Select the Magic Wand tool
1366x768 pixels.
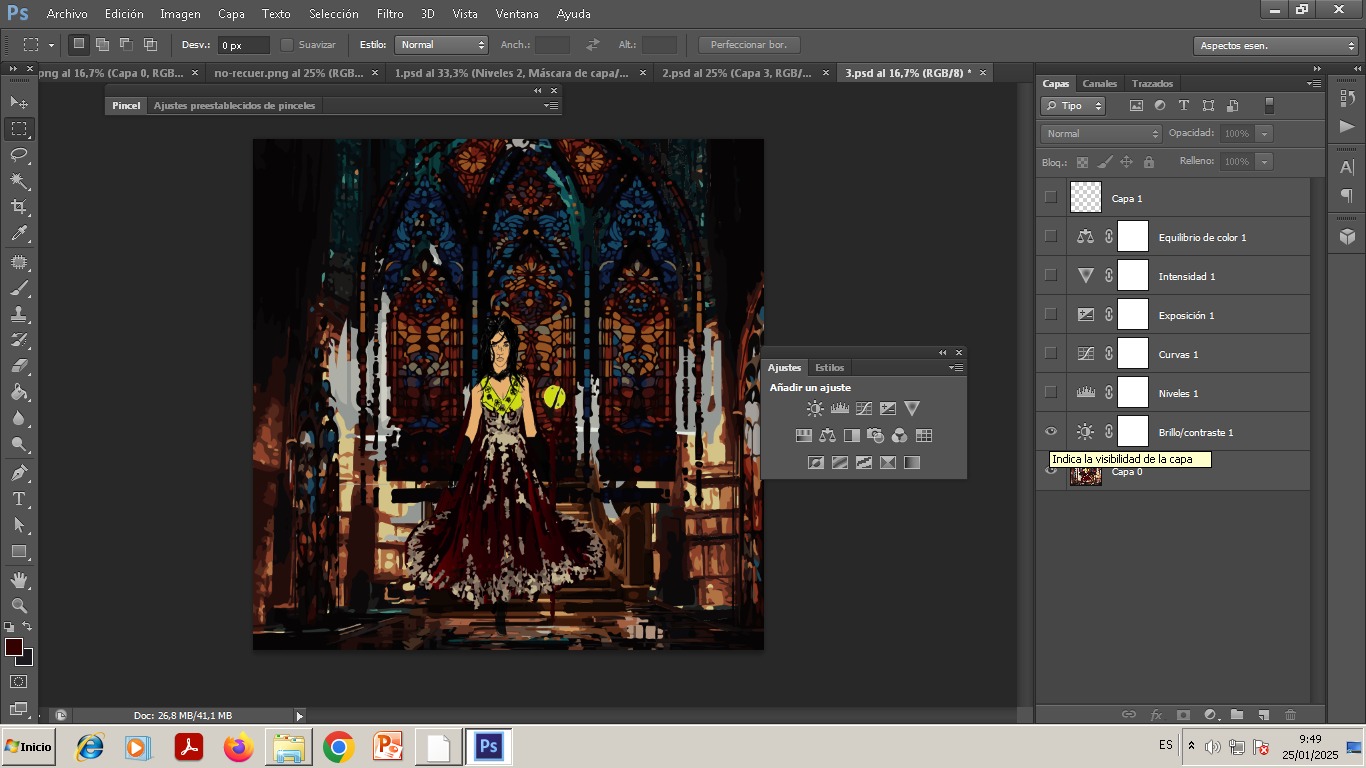tap(19, 181)
